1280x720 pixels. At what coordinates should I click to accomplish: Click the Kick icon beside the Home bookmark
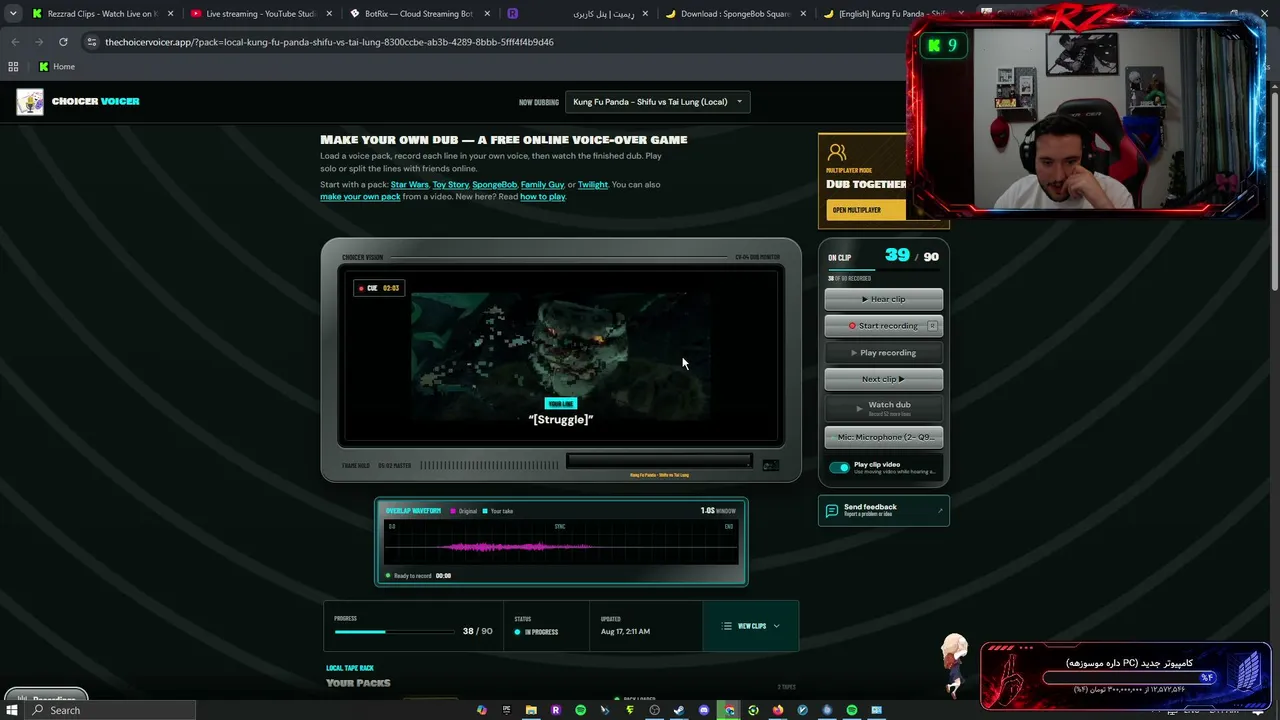43,67
